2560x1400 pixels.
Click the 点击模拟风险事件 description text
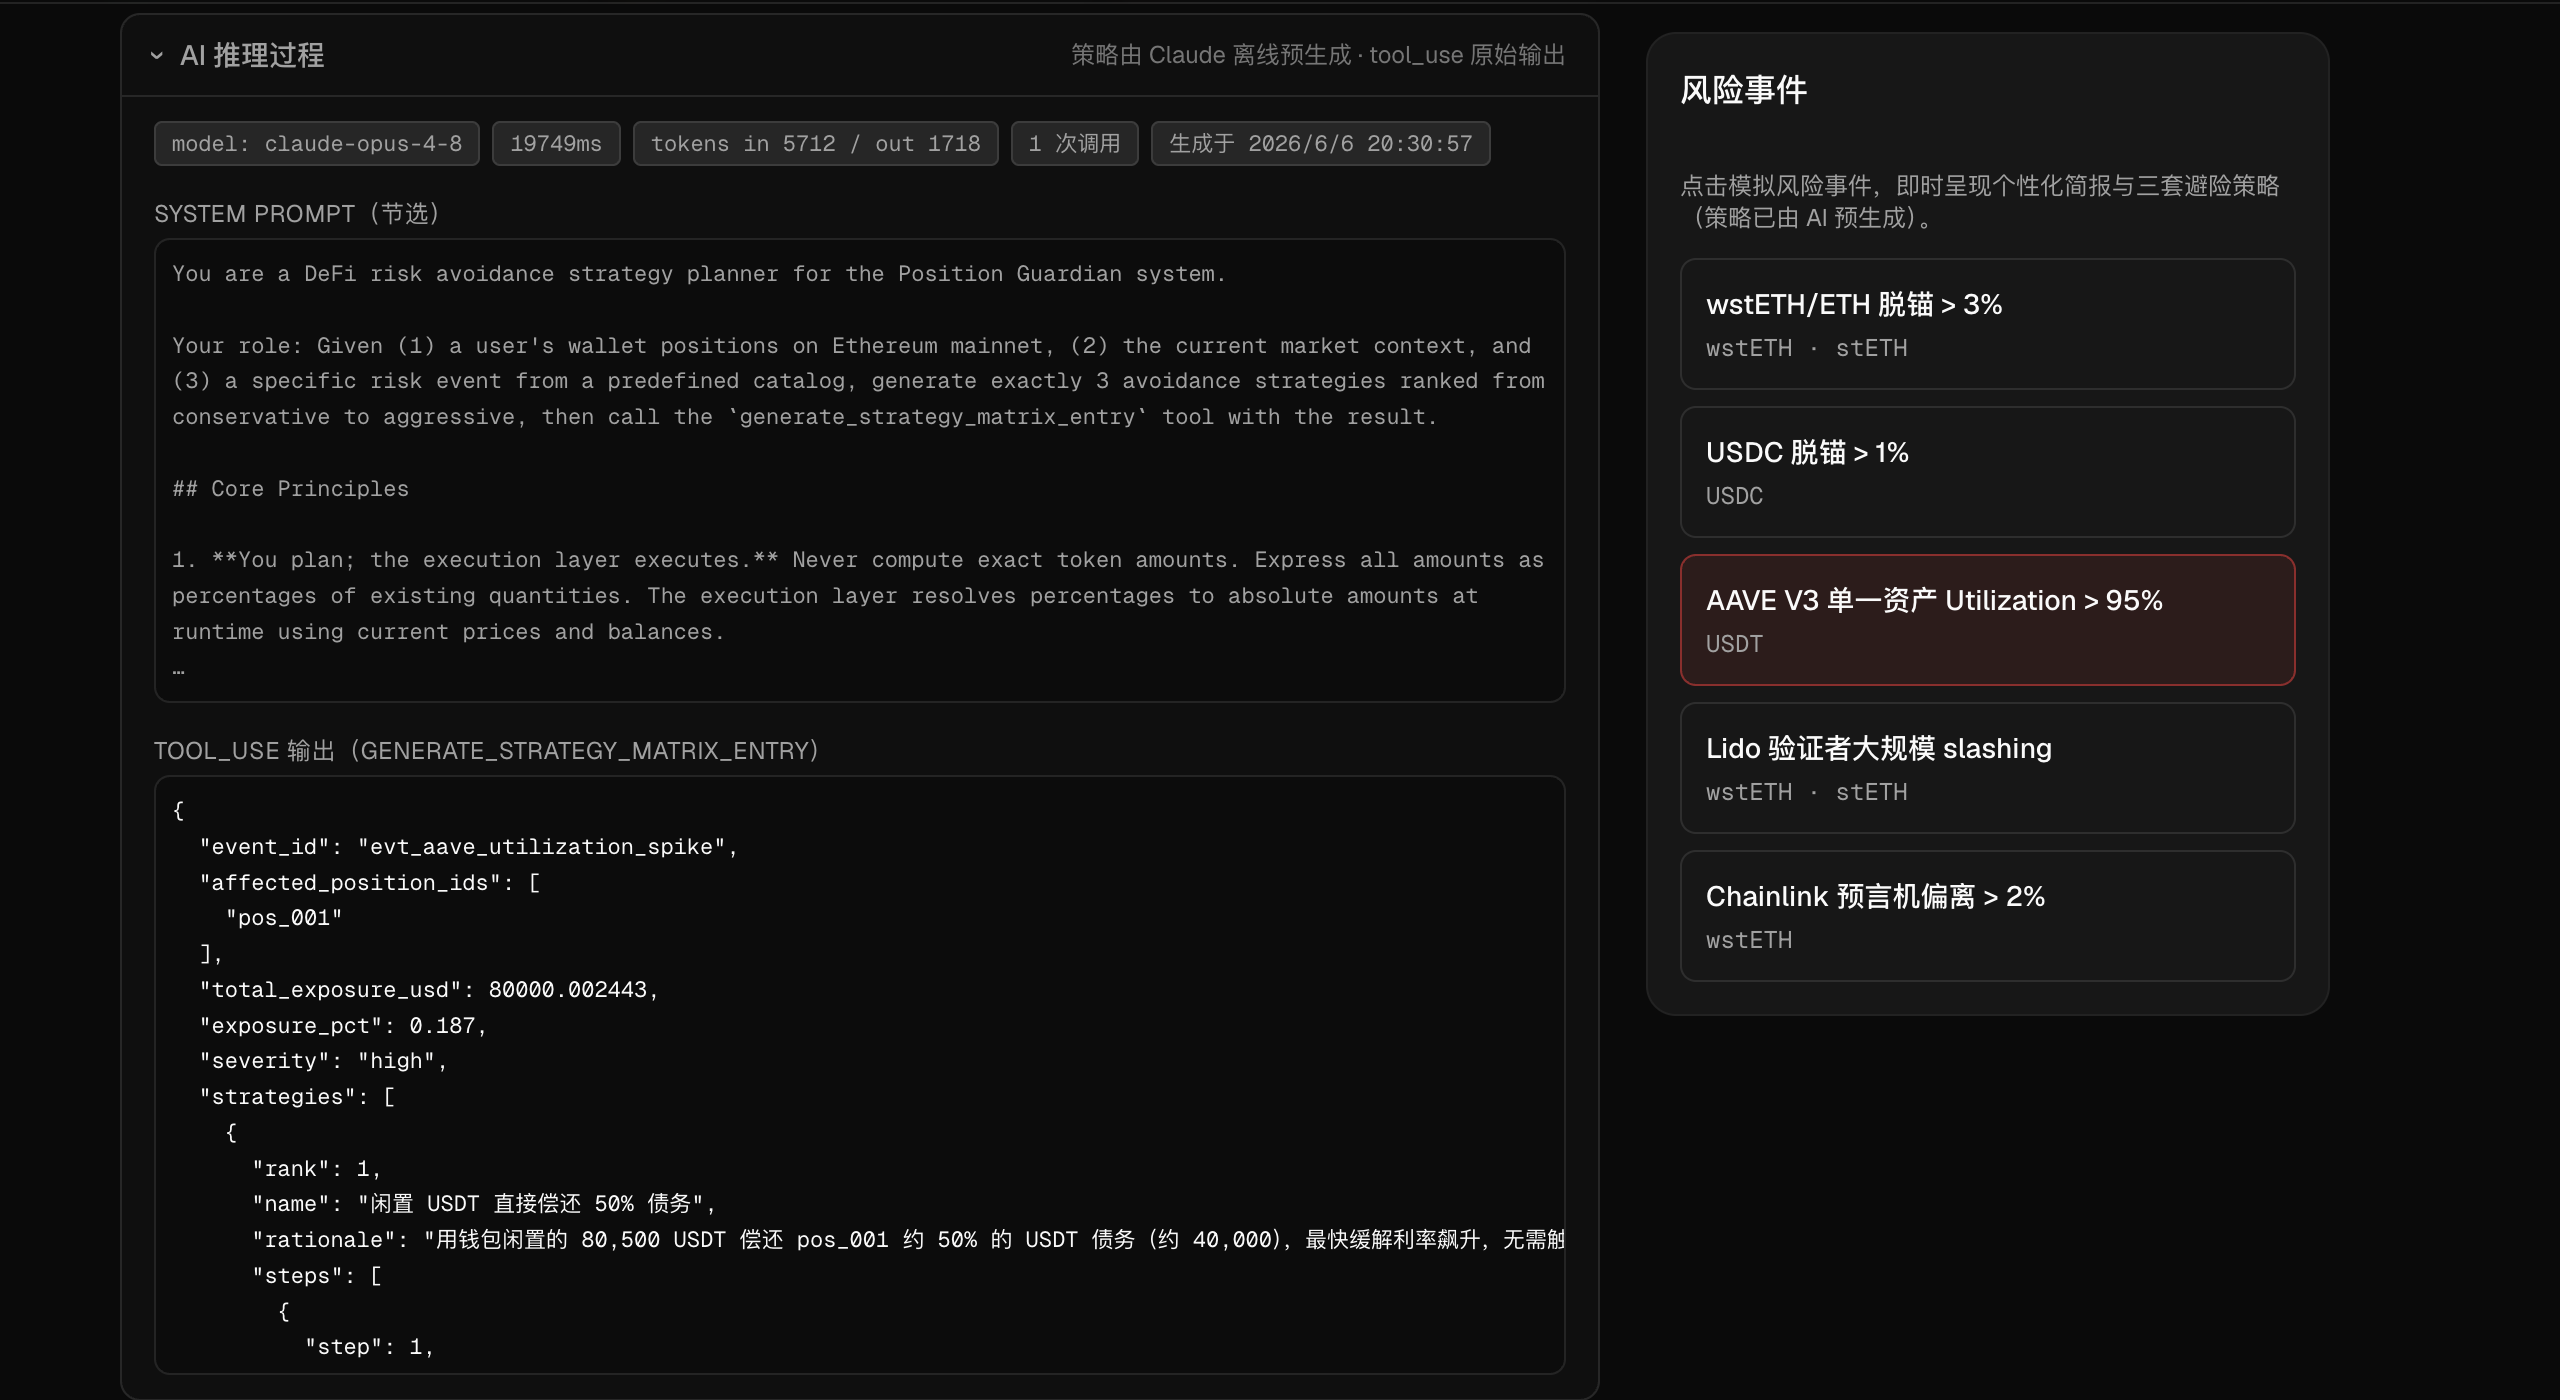[1980, 201]
